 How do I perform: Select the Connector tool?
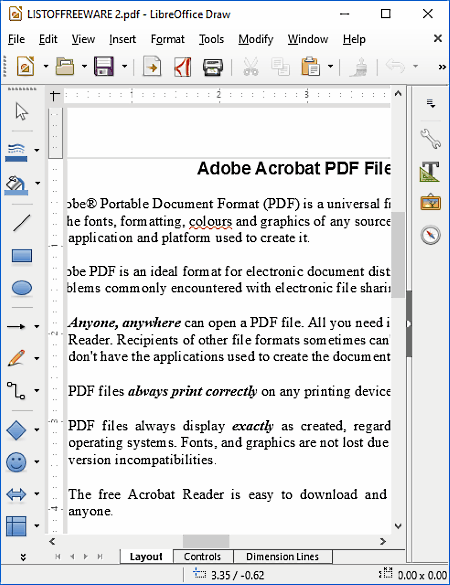pos(16,391)
